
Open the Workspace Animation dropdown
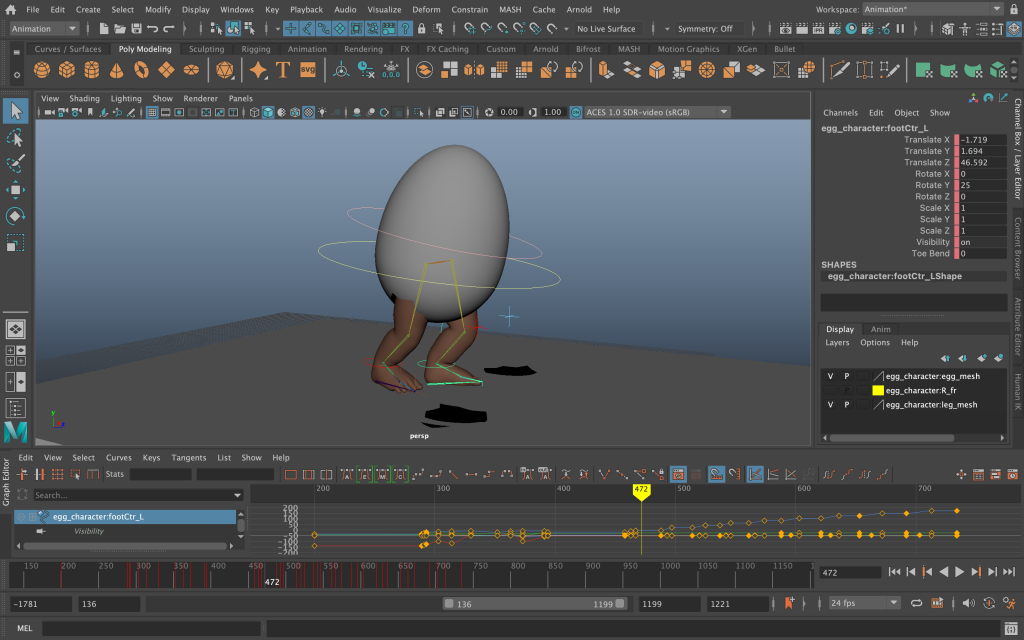933,9
